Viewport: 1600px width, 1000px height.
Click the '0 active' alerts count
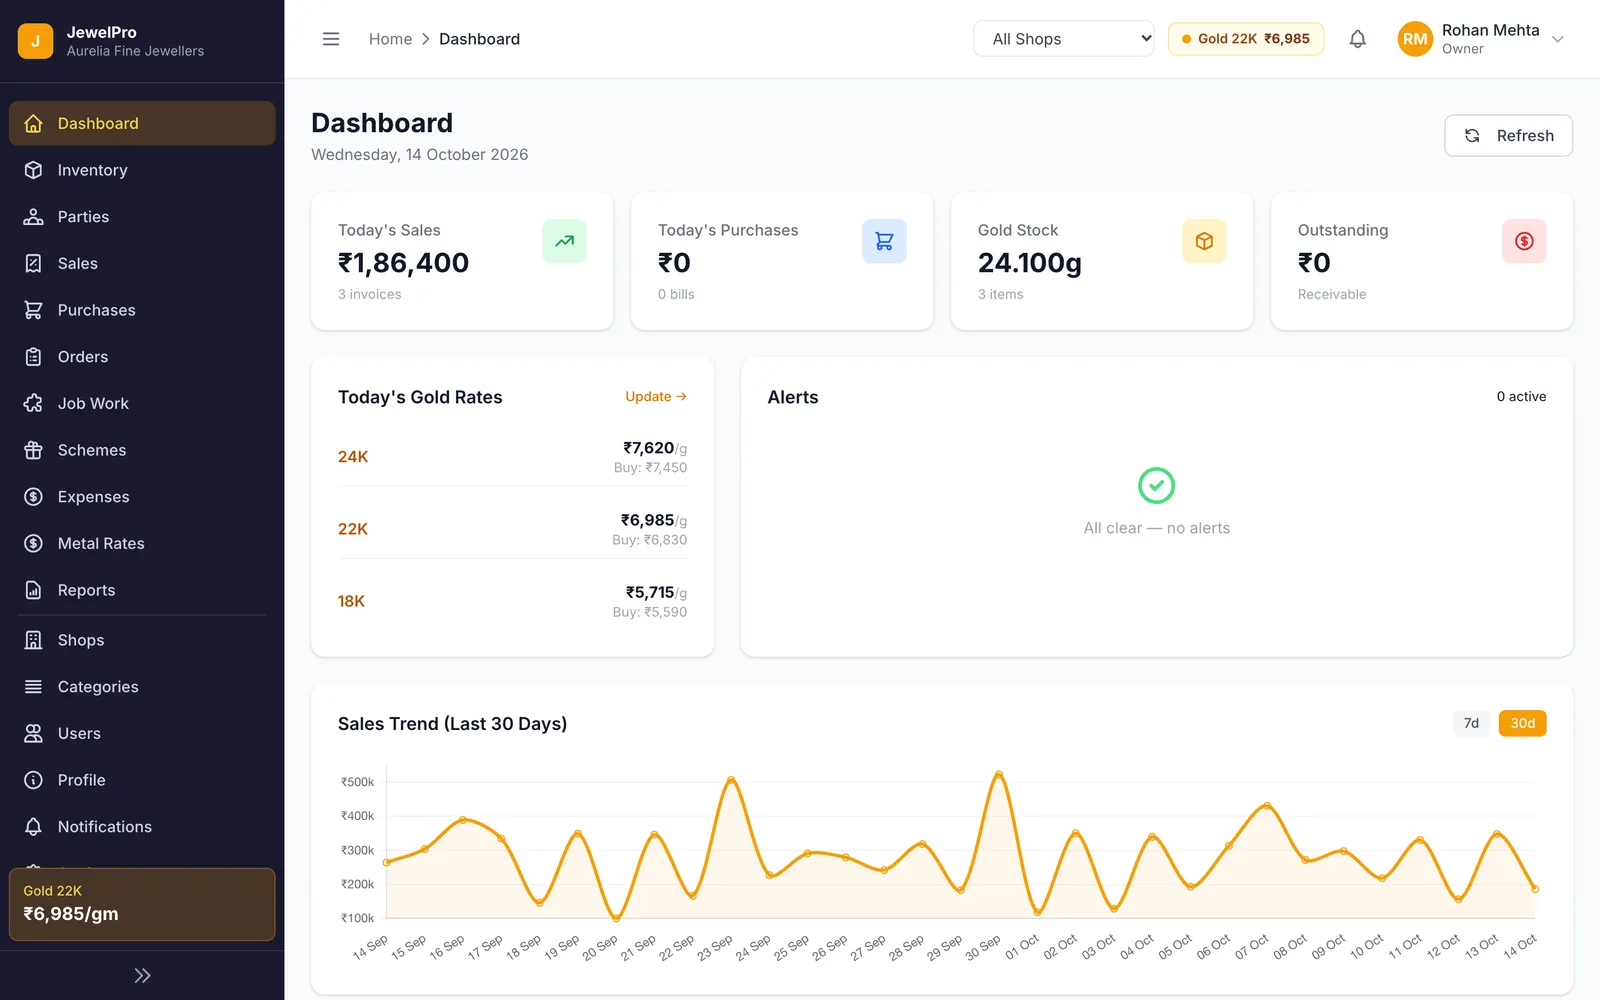[1521, 397]
